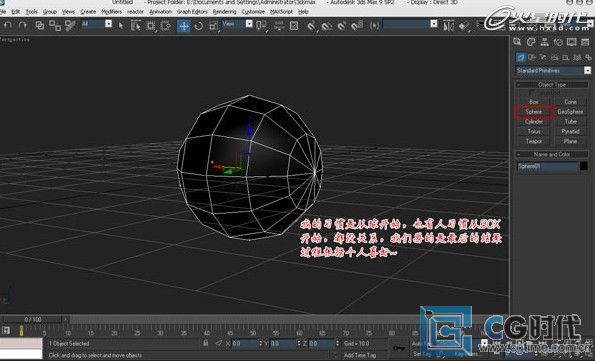Enable the AutoGrid checkbox

(x=532, y=93)
